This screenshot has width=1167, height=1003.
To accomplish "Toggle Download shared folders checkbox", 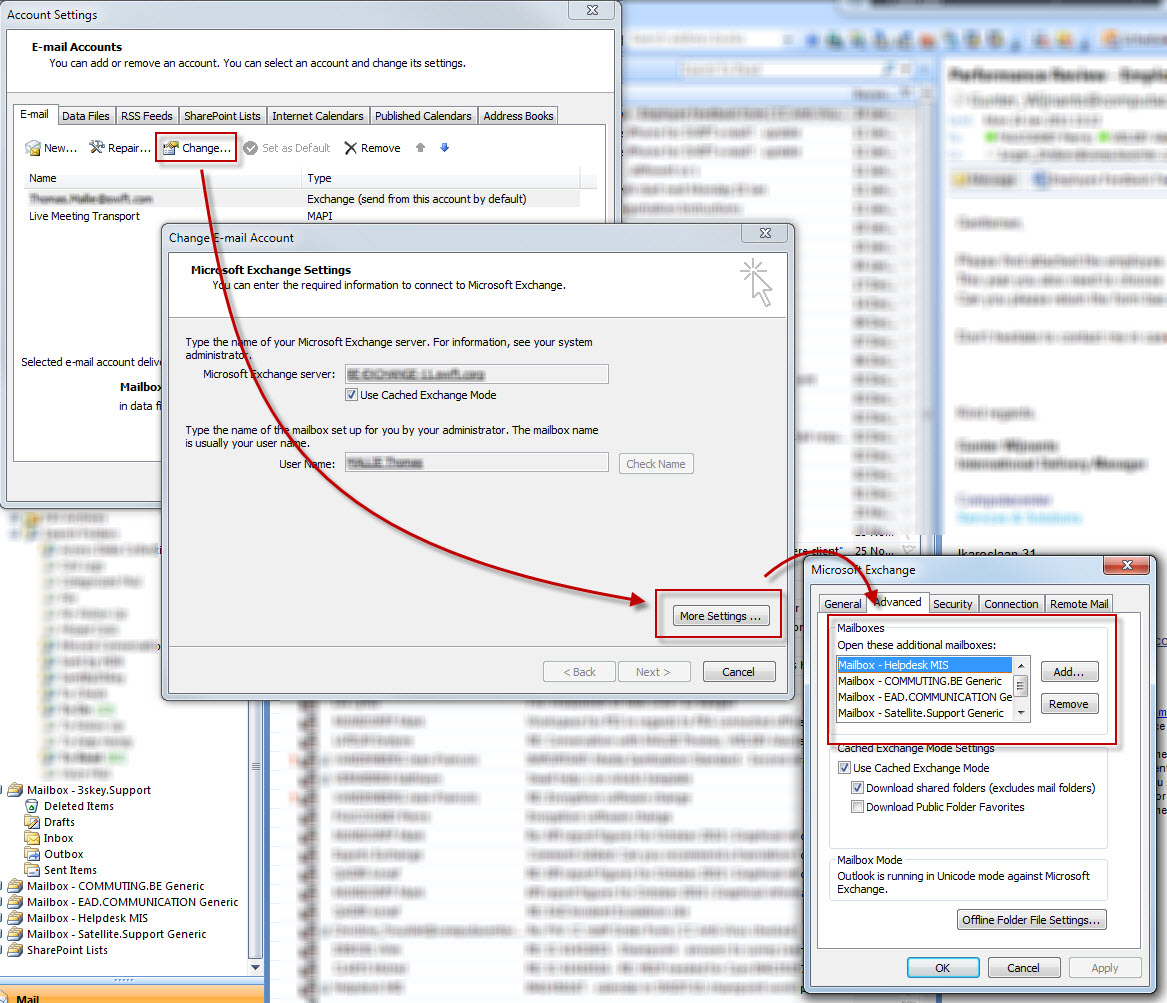I will (x=857, y=788).
